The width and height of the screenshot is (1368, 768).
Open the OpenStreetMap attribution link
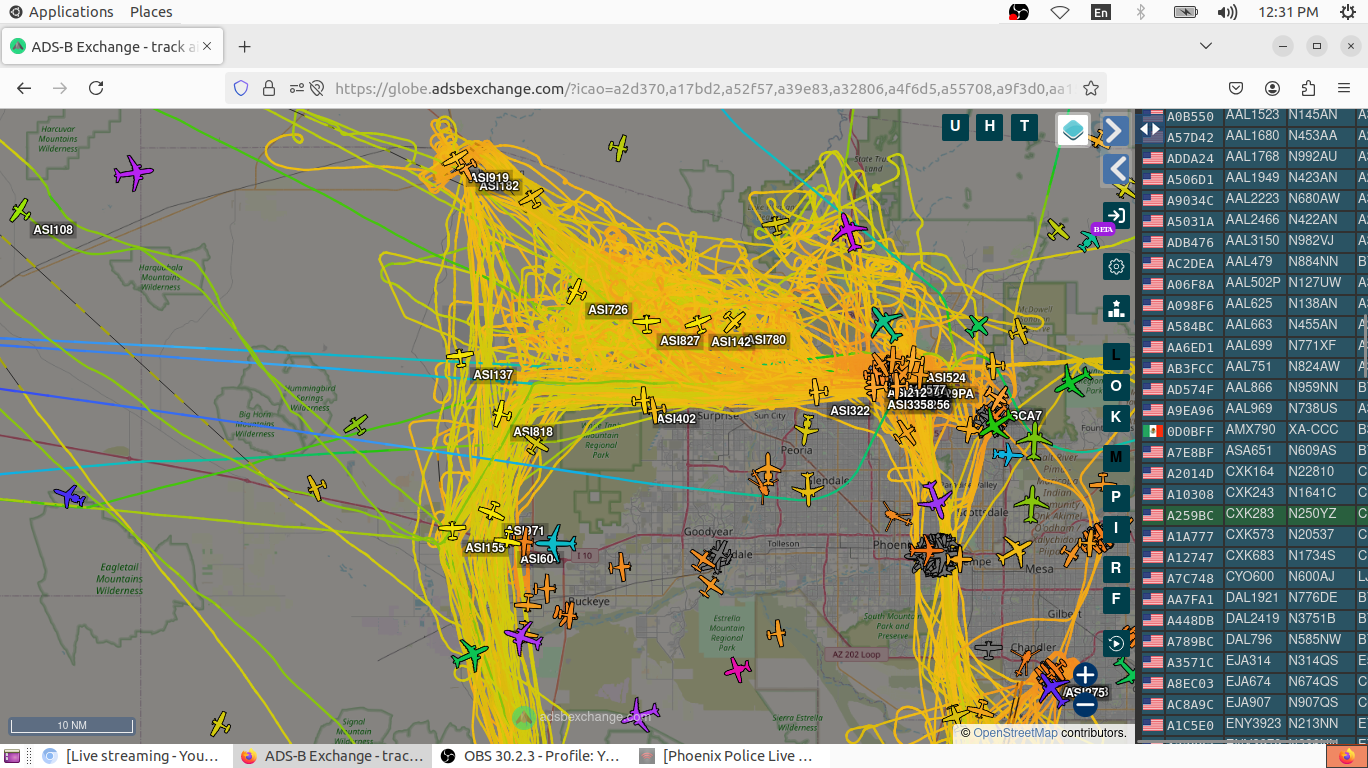1015,733
